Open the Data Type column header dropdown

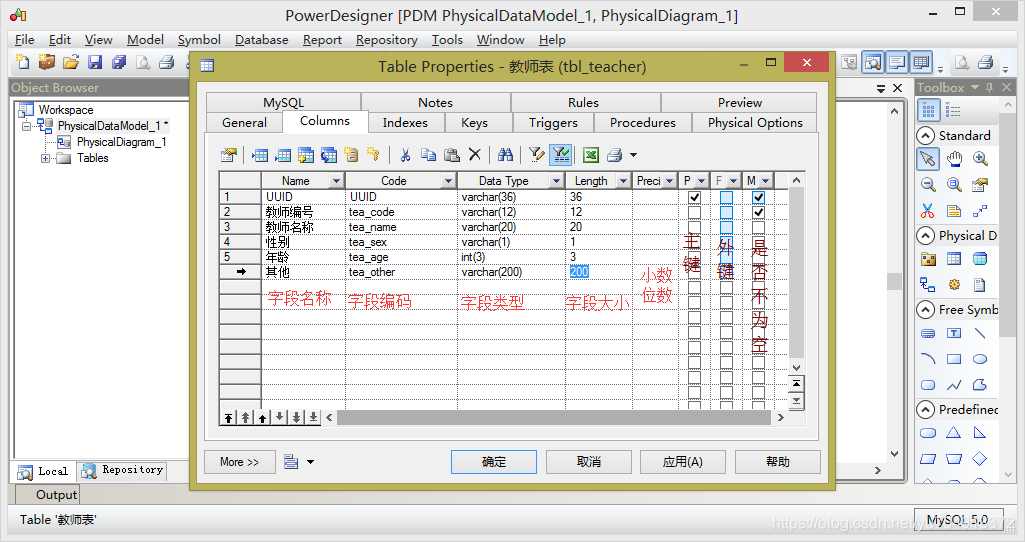tap(557, 180)
